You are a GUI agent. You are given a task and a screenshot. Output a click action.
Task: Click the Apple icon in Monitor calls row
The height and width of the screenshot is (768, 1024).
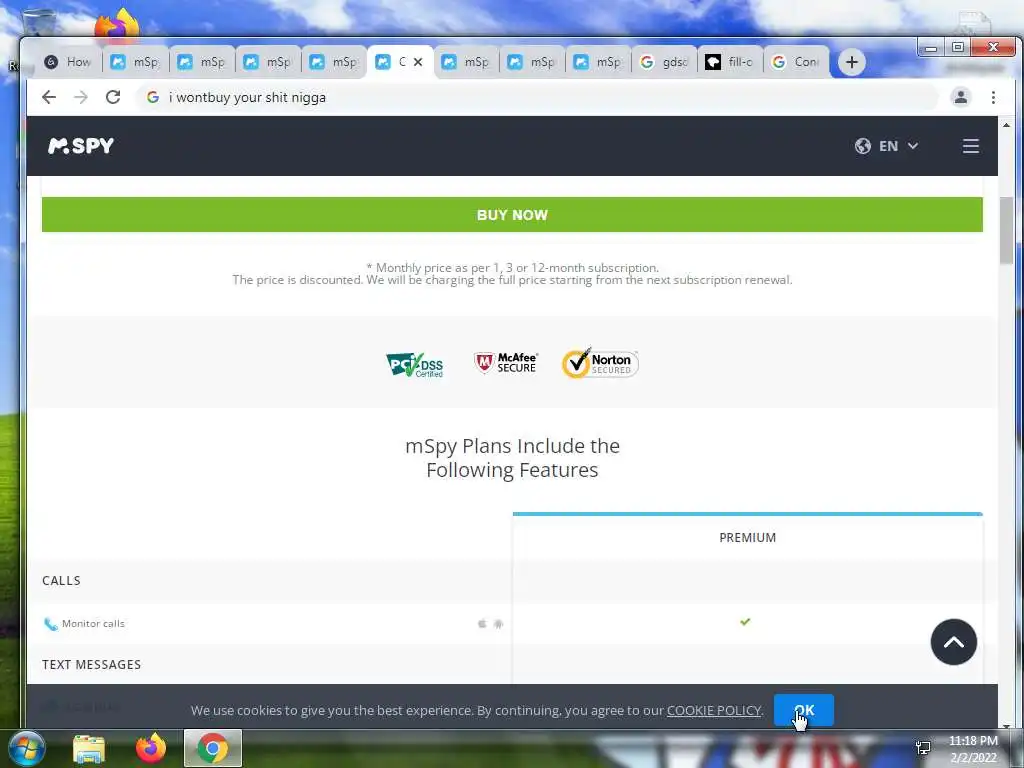pyautogui.click(x=482, y=624)
